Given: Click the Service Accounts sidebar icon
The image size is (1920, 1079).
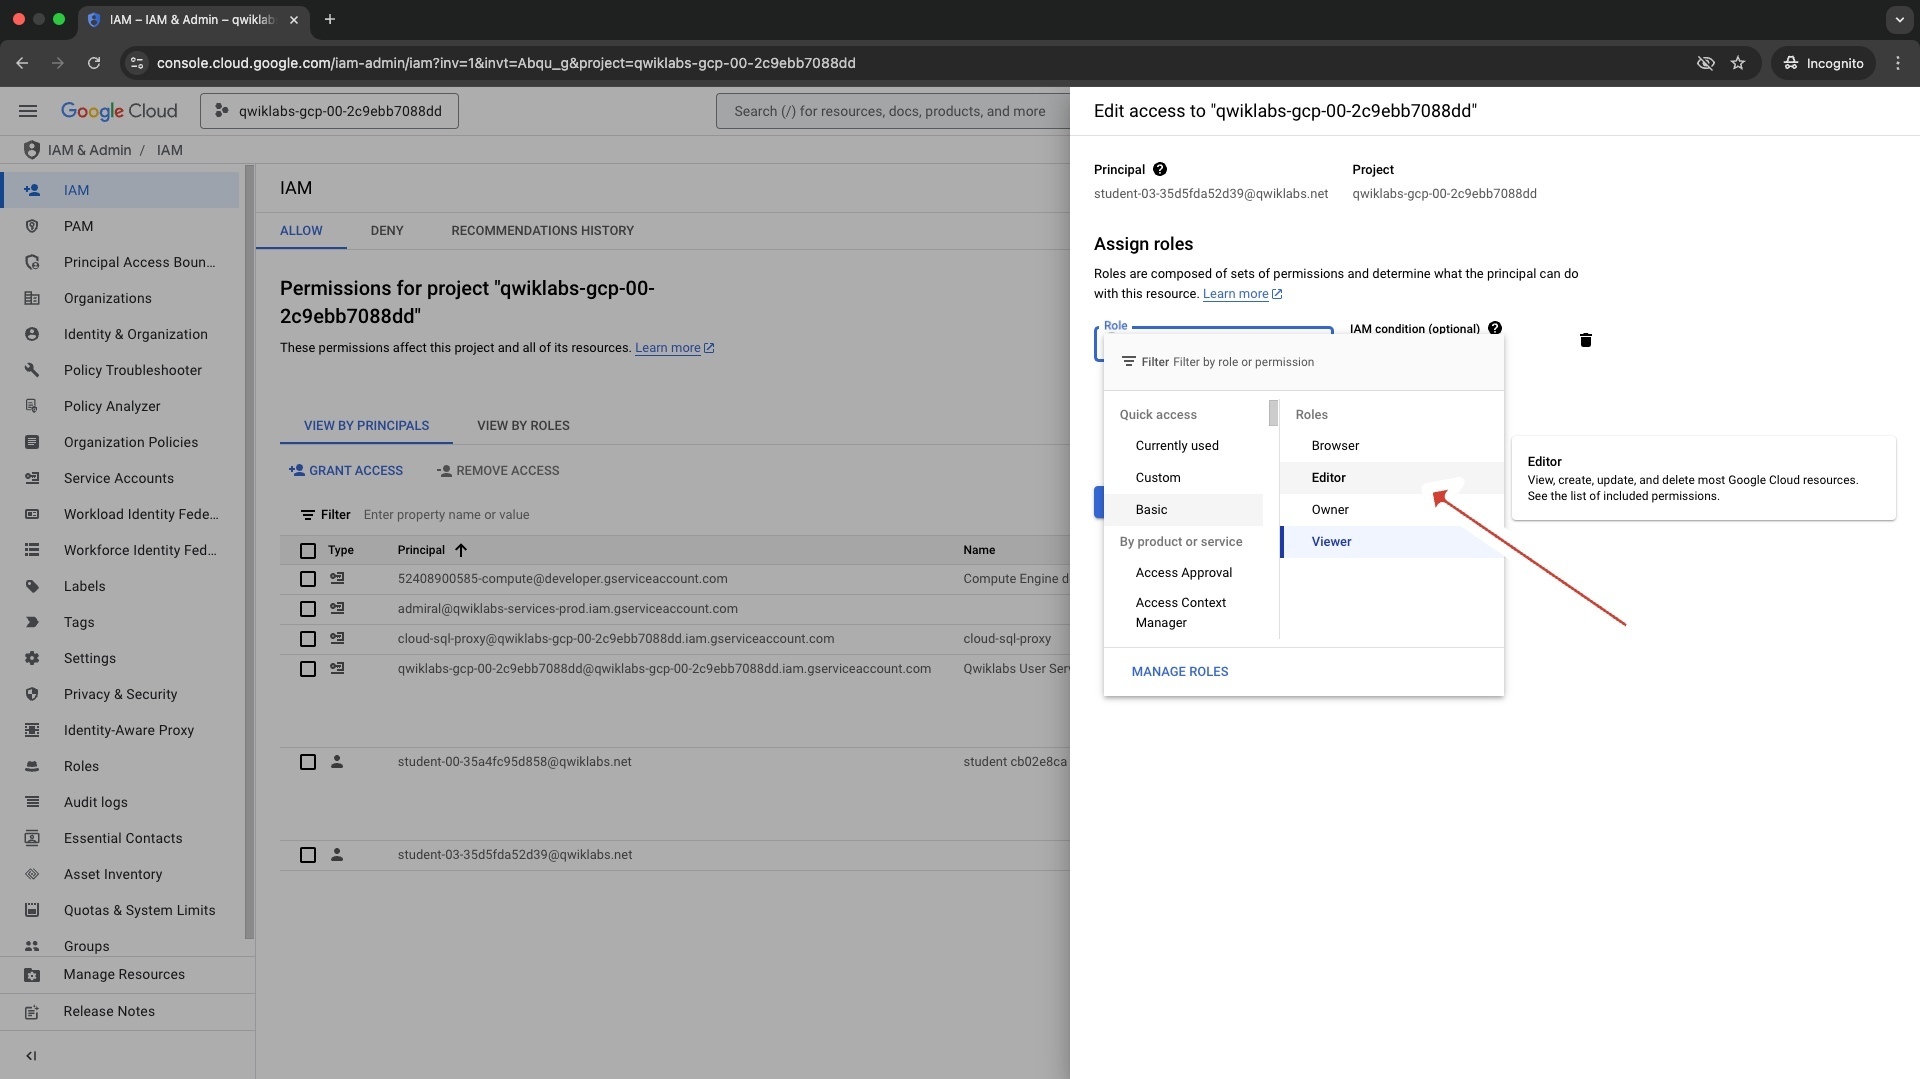Looking at the screenshot, I should pos(32,478).
